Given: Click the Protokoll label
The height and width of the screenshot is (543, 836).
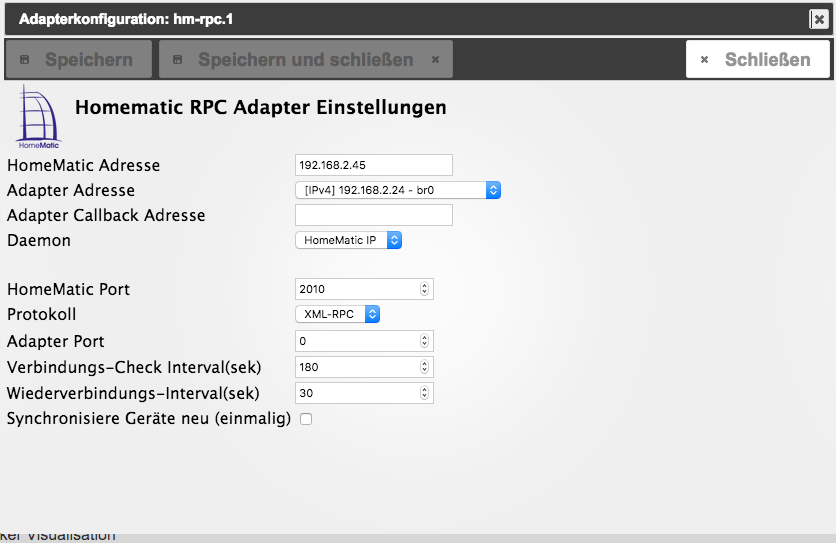Looking at the screenshot, I should [42, 314].
